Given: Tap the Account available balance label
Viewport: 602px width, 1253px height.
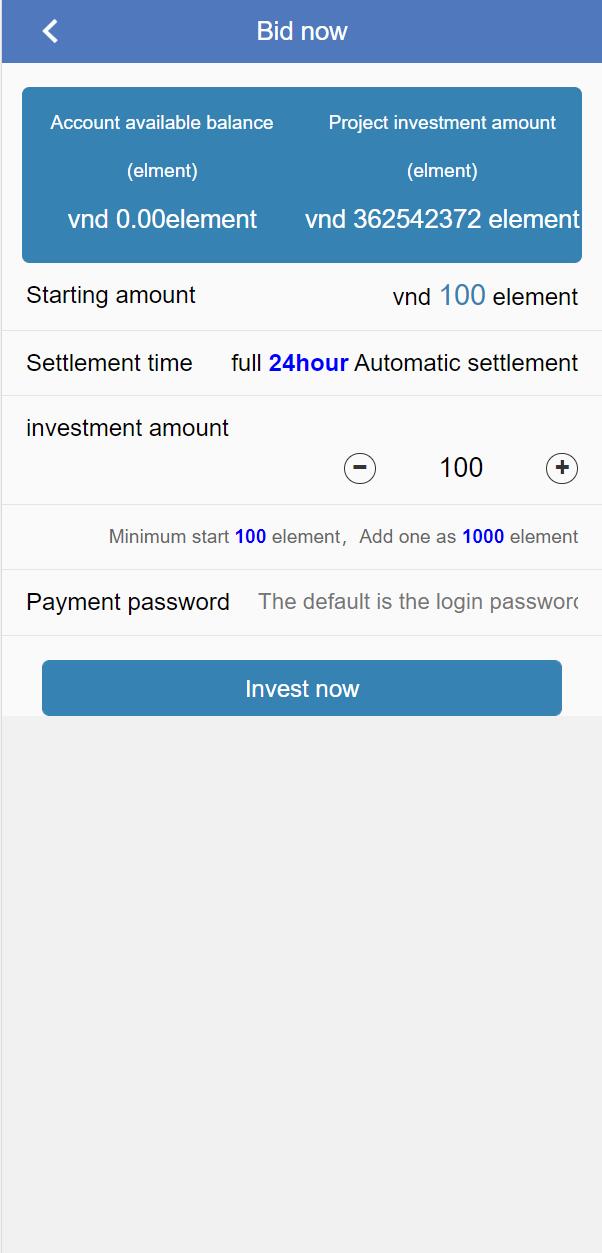Looking at the screenshot, I should pyautogui.click(x=162, y=123).
